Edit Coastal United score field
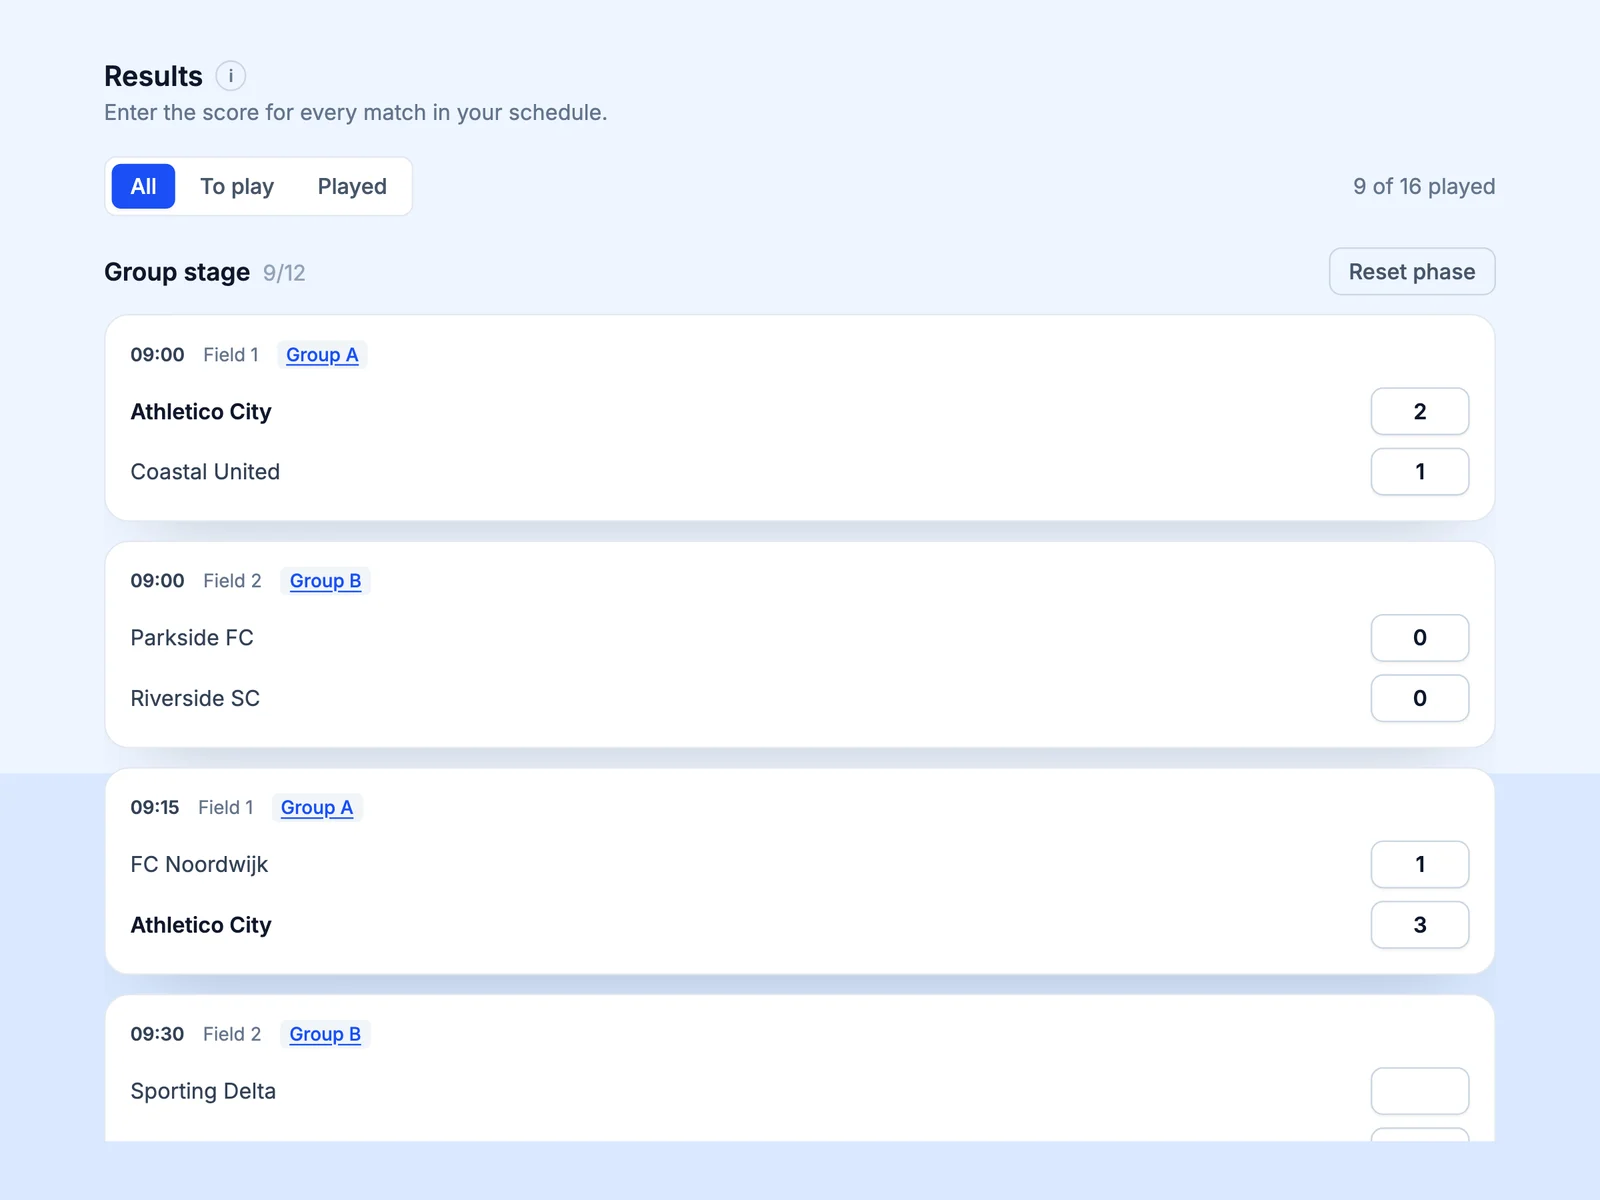1600x1200 pixels. click(1420, 472)
